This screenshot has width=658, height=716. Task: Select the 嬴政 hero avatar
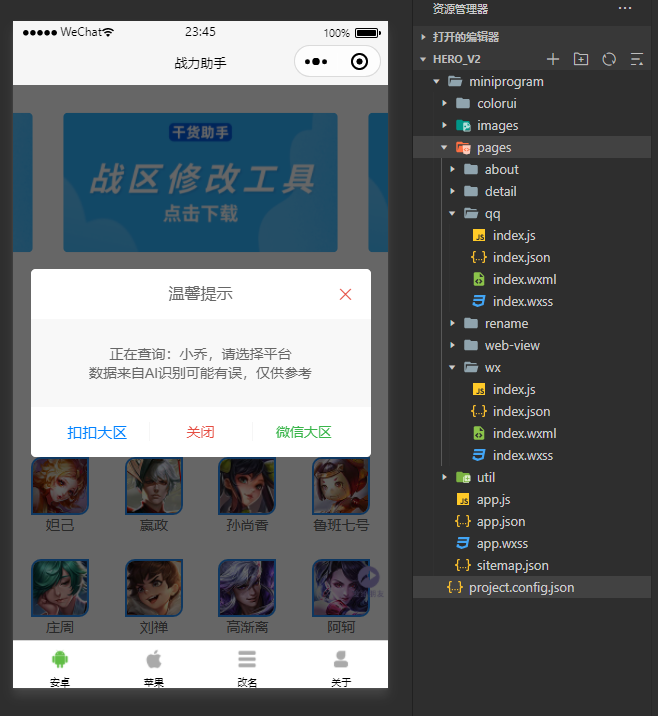click(x=154, y=486)
